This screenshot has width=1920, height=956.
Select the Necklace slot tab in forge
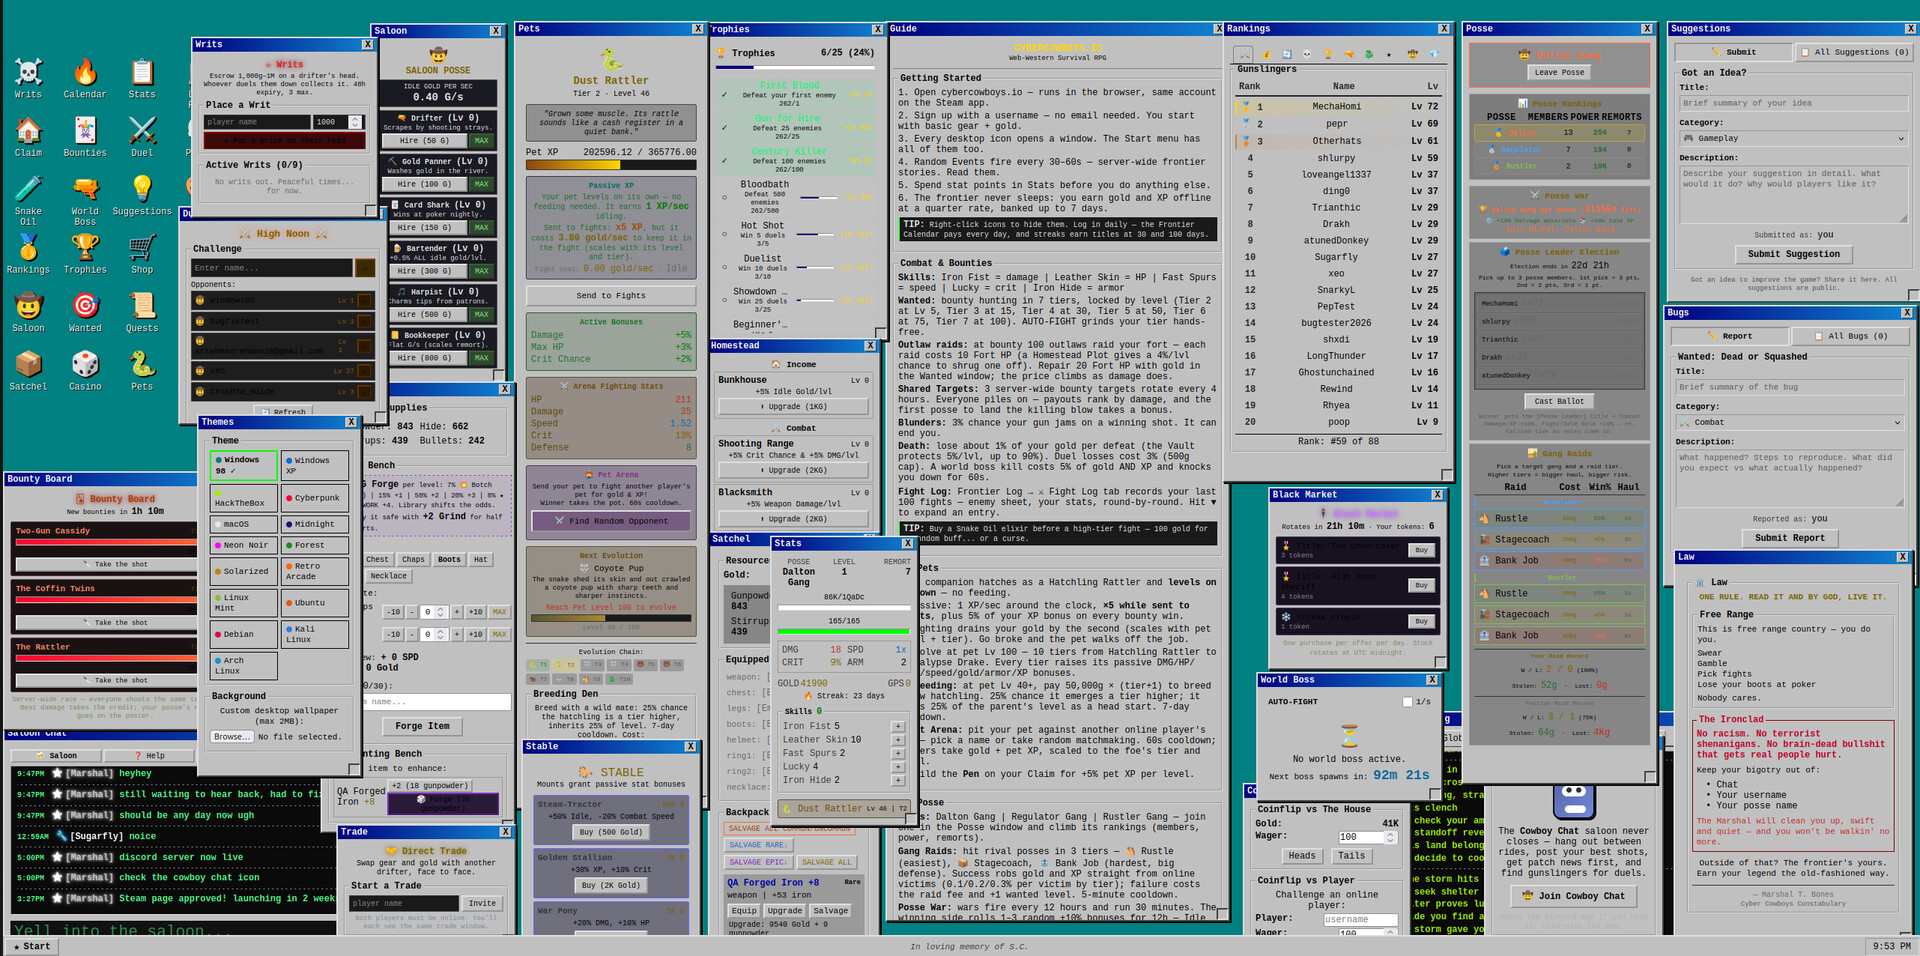point(388,576)
